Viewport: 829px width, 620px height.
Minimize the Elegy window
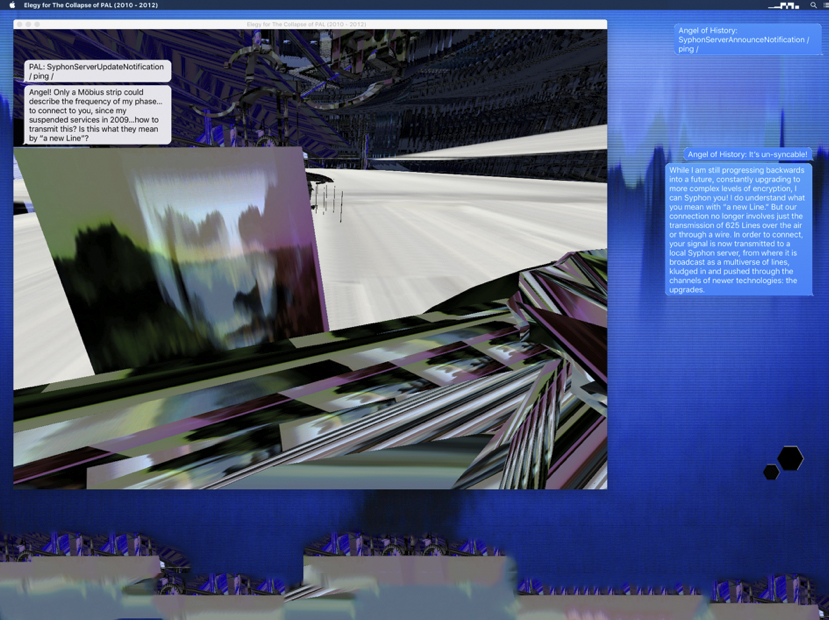click(x=29, y=24)
